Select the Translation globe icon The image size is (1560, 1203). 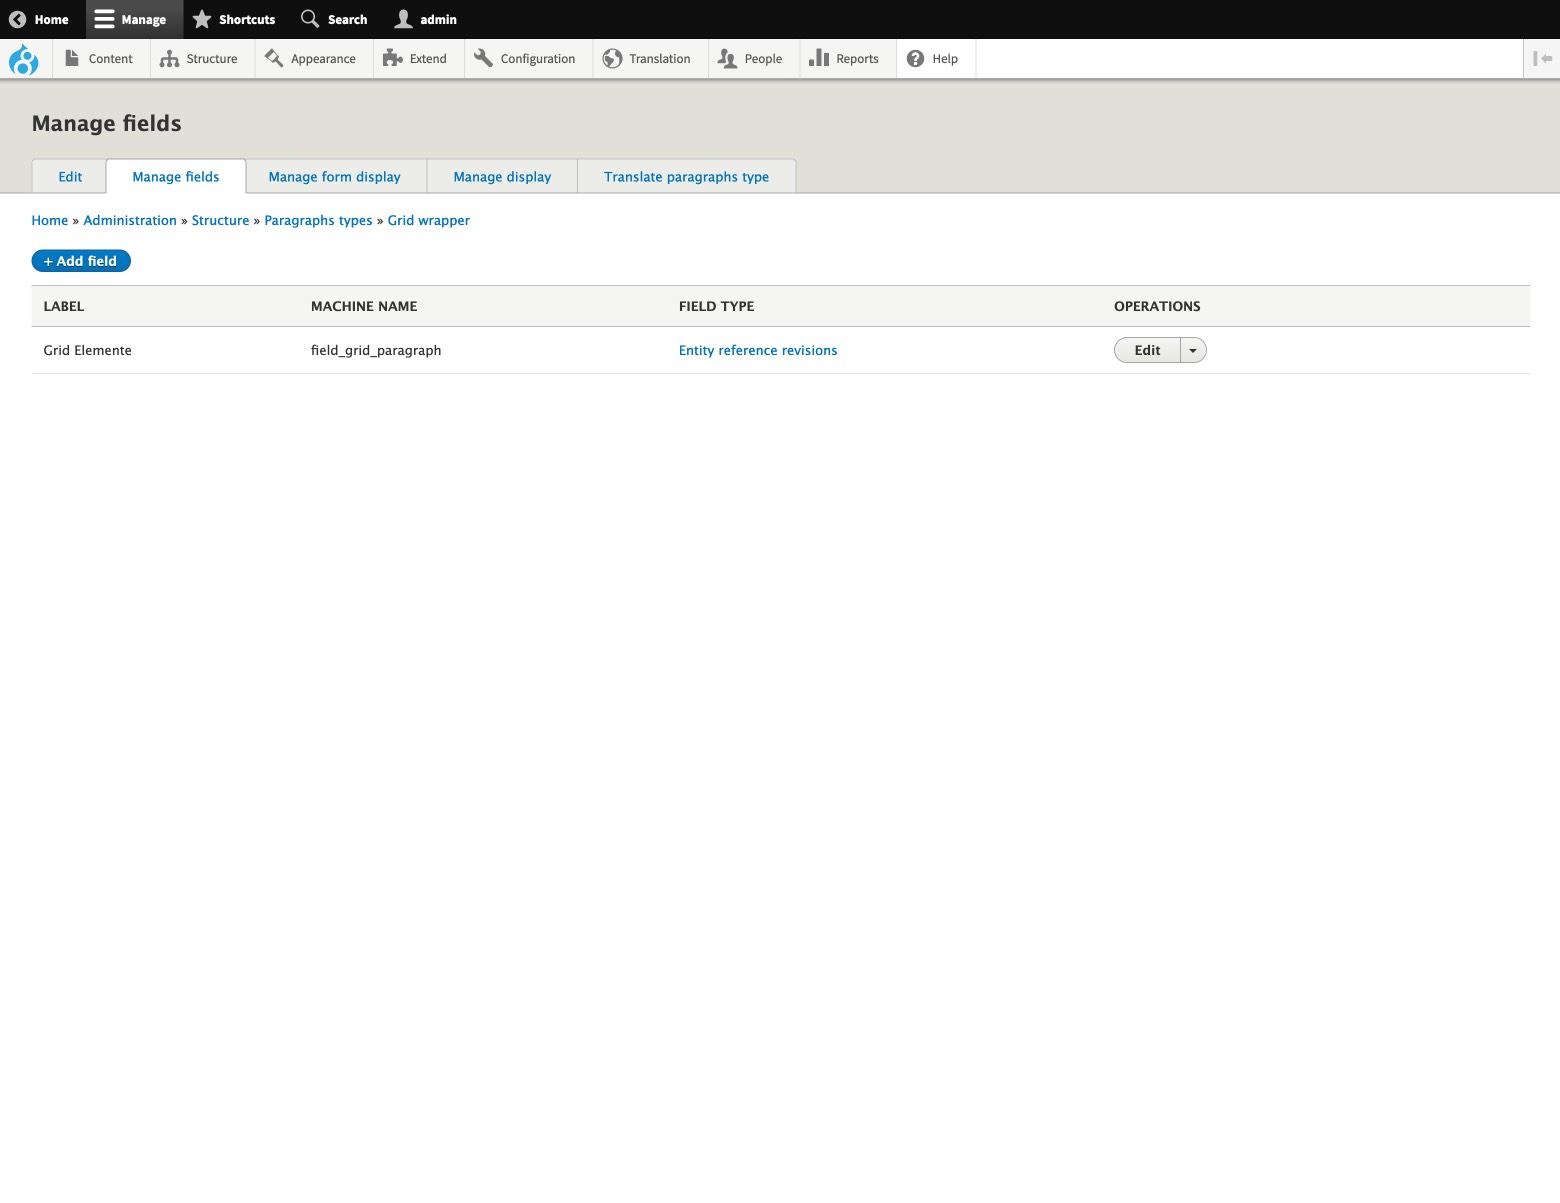click(x=610, y=58)
